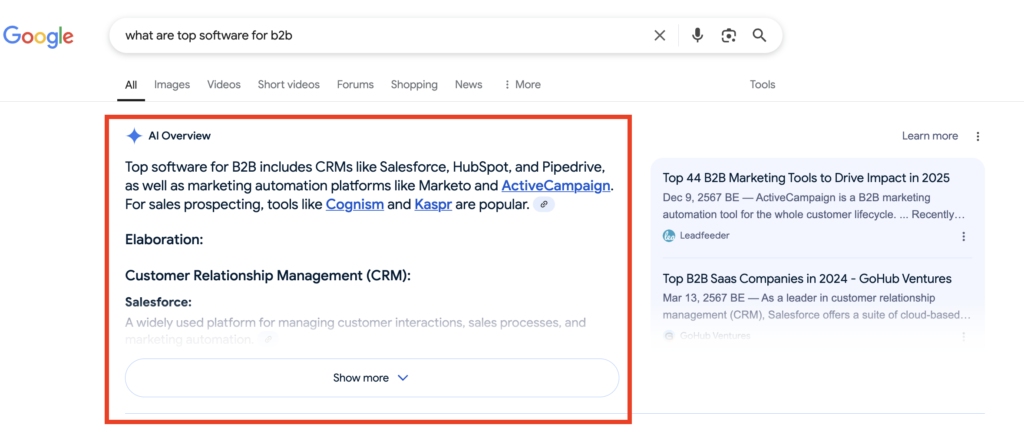The width and height of the screenshot is (1024, 445).
Task: Open the Google logo homepage link
Action: [38, 35]
